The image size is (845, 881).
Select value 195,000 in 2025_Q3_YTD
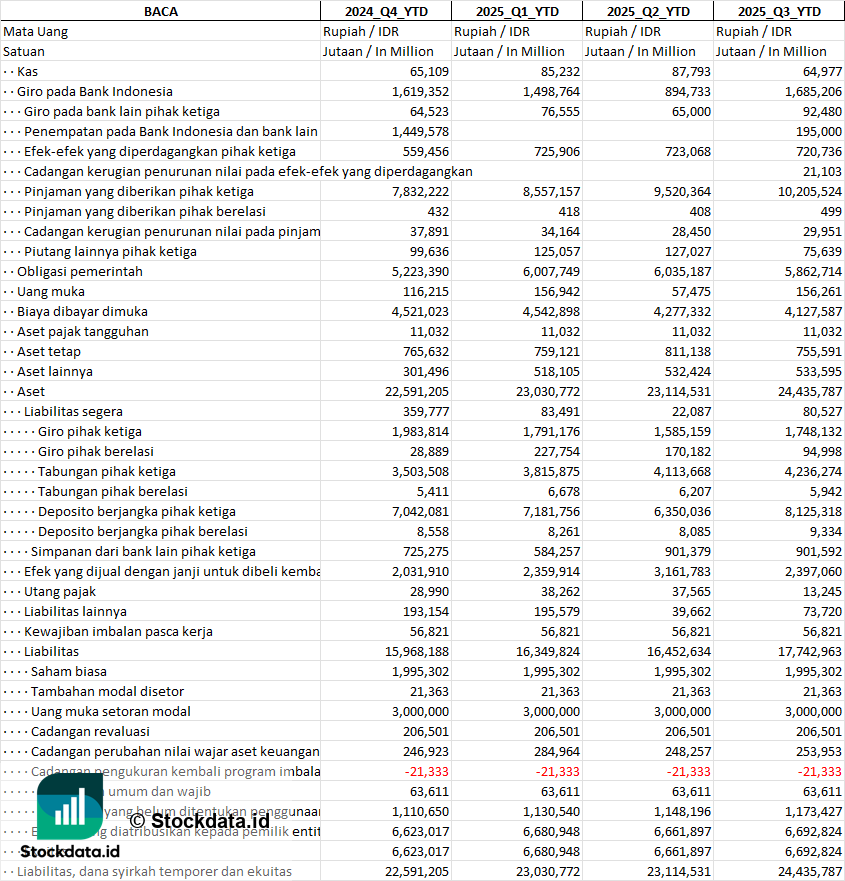click(x=819, y=131)
